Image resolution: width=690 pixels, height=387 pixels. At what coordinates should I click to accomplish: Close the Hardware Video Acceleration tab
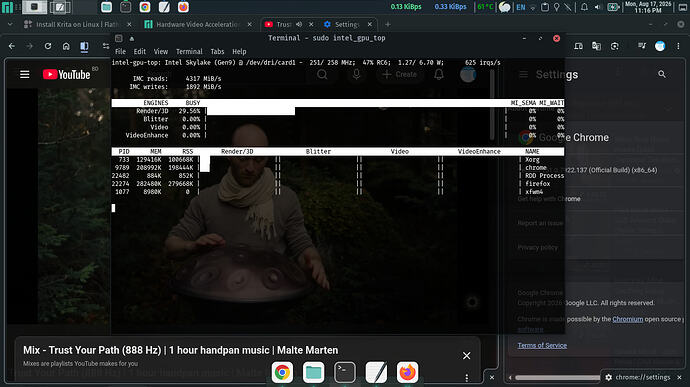(x=250, y=25)
